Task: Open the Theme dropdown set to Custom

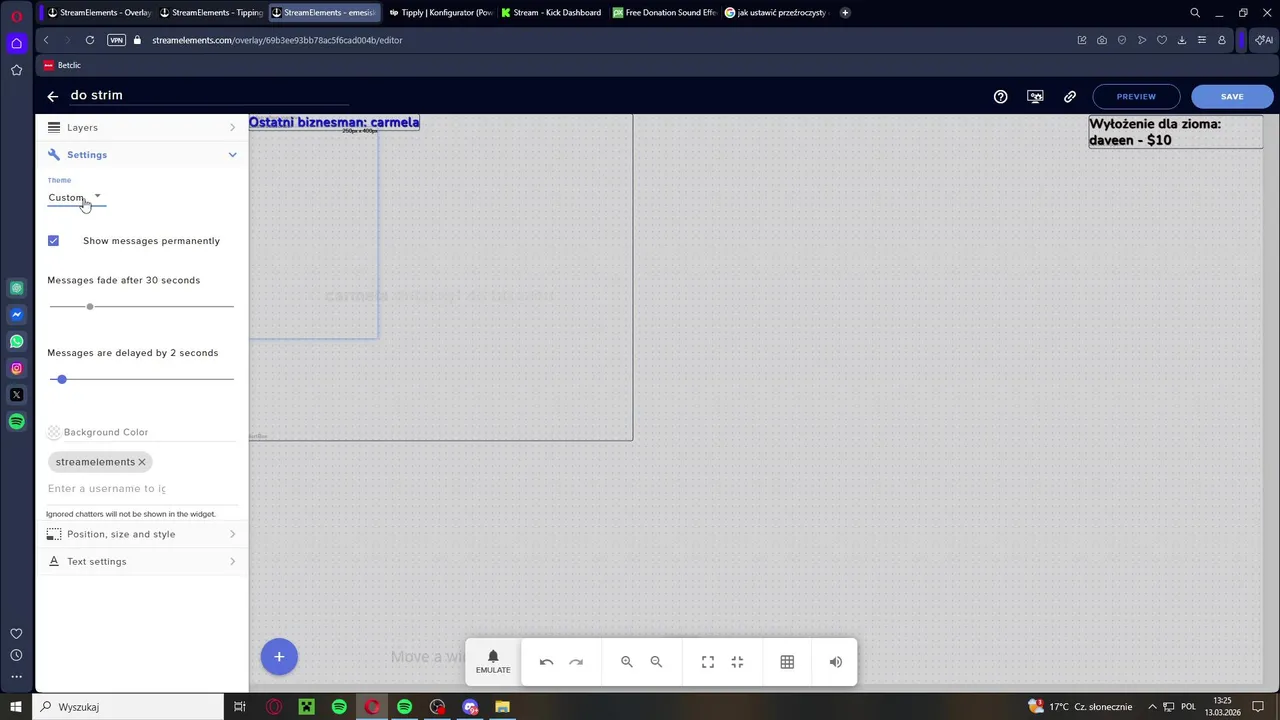Action: tap(75, 198)
